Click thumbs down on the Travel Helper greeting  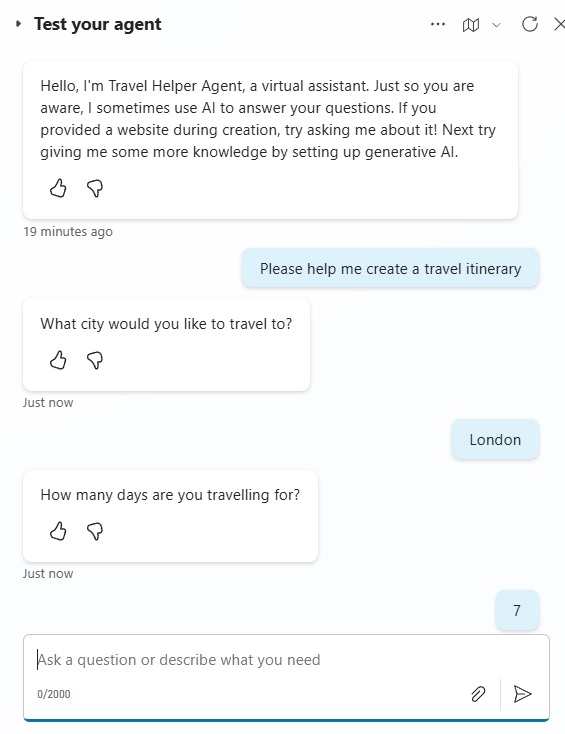[95, 188]
